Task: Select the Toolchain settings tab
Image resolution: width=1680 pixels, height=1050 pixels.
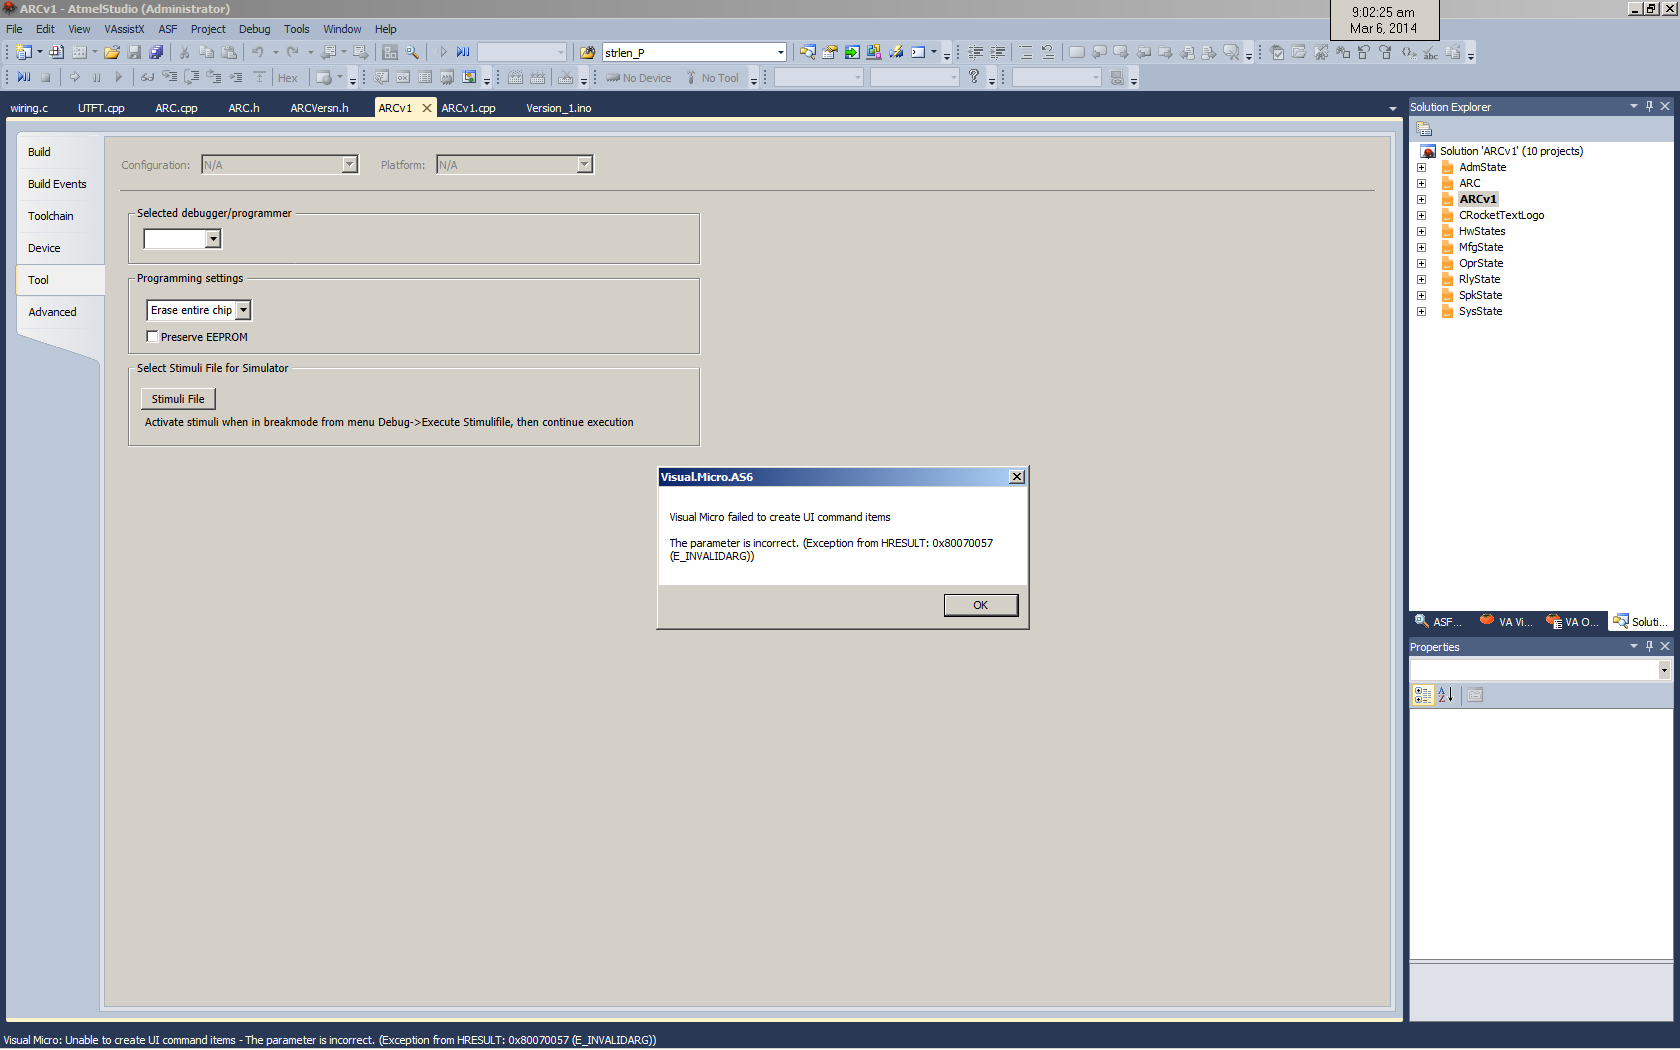Action: click(x=51, y=216)
